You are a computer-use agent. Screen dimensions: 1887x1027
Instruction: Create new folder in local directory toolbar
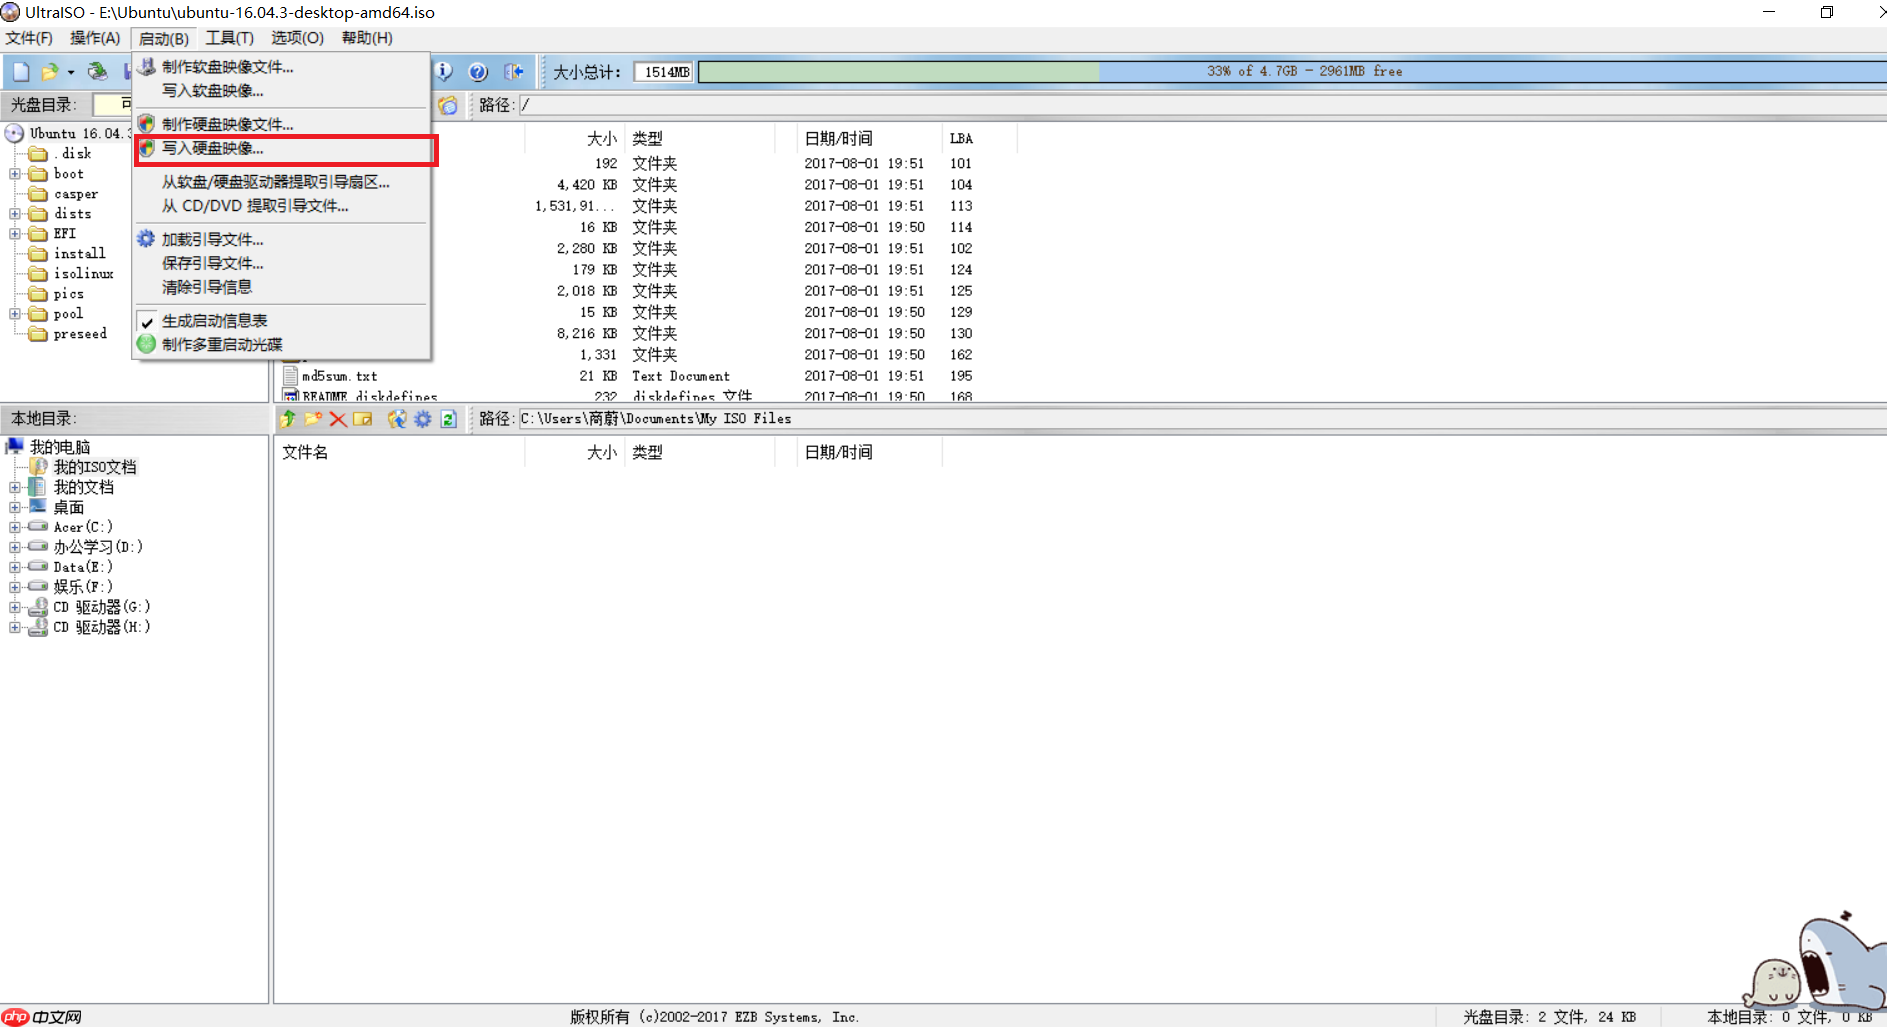coord(313,419)
